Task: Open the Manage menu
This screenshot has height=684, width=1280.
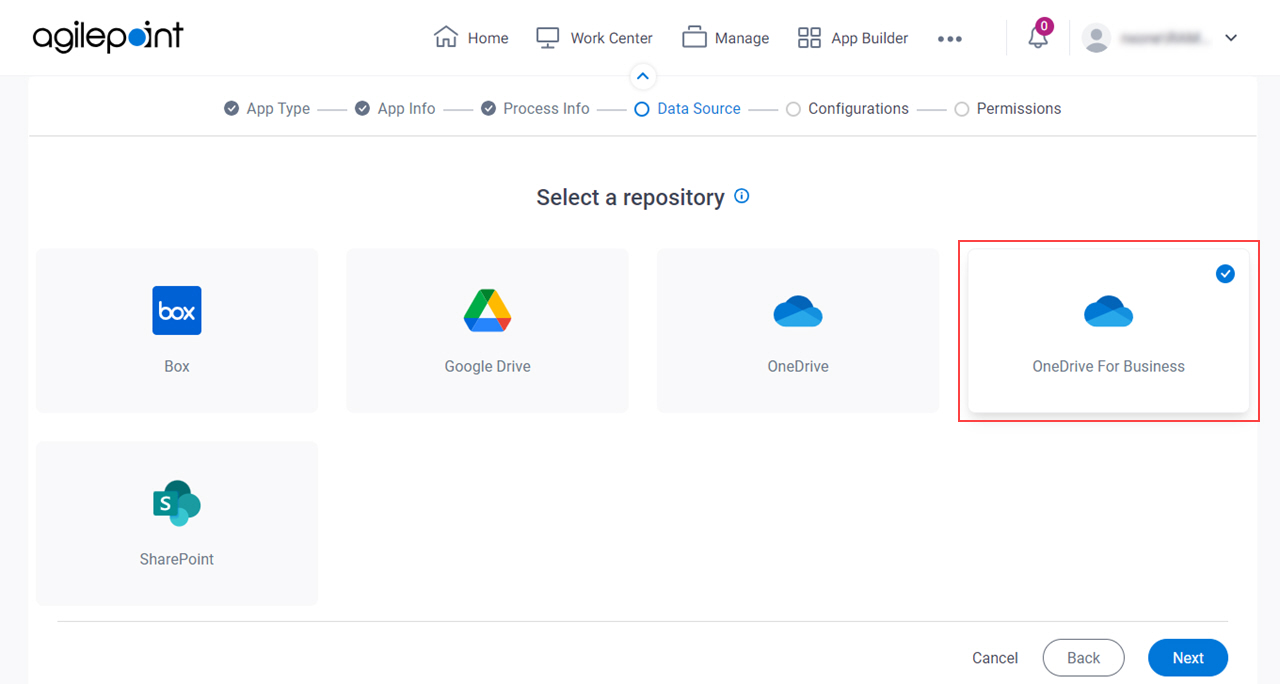Action: point(725,38)
